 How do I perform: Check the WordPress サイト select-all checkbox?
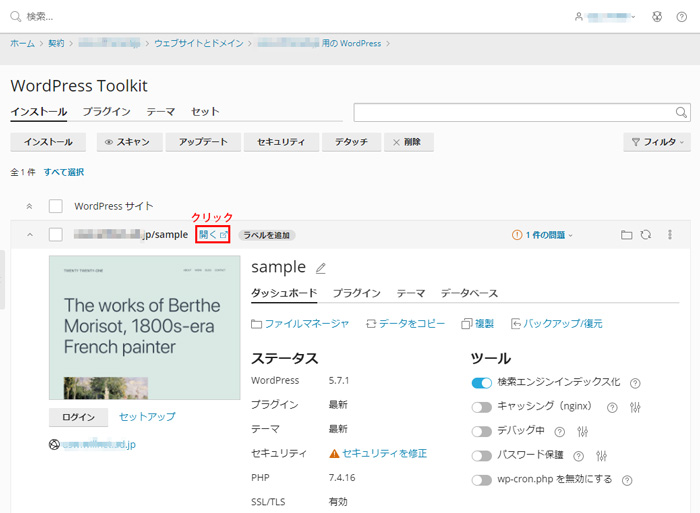click(56, 206)
